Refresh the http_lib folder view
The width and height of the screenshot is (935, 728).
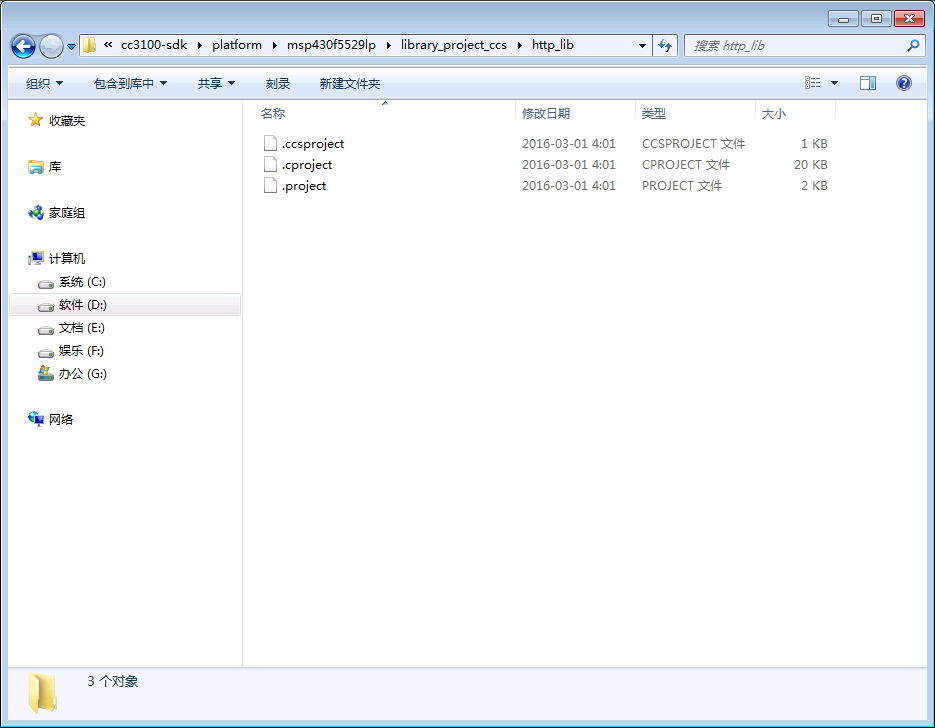pos(665,46)
